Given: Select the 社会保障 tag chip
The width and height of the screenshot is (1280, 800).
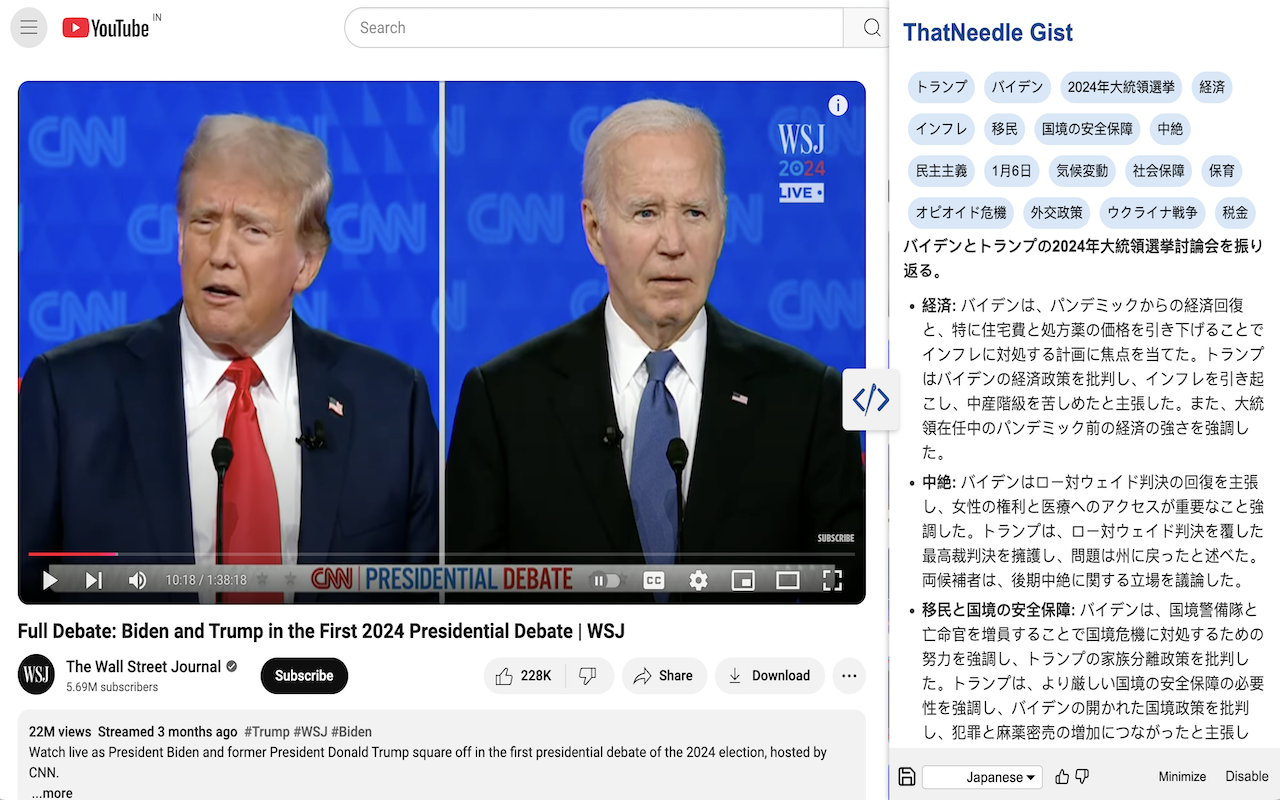Looking at the screenshot, I should click(x=1158, y=171).
